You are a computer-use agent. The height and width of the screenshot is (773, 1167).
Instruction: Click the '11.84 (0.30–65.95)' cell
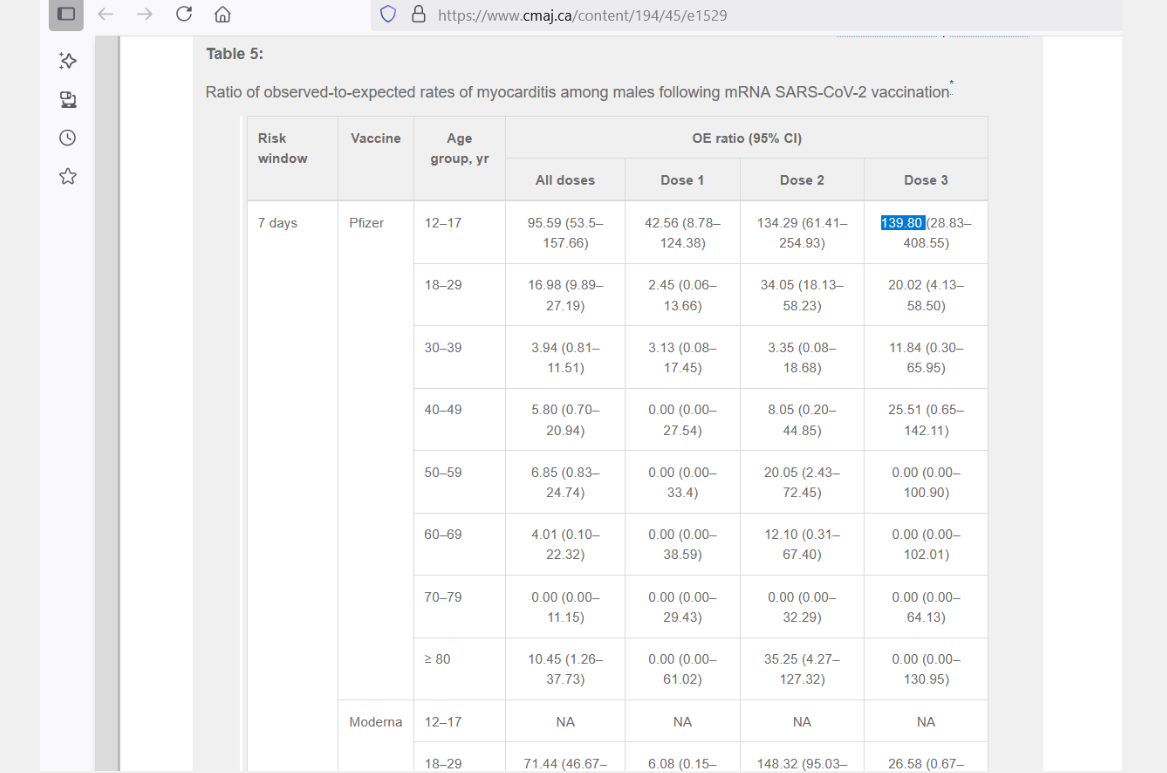[x=926, y=358]
